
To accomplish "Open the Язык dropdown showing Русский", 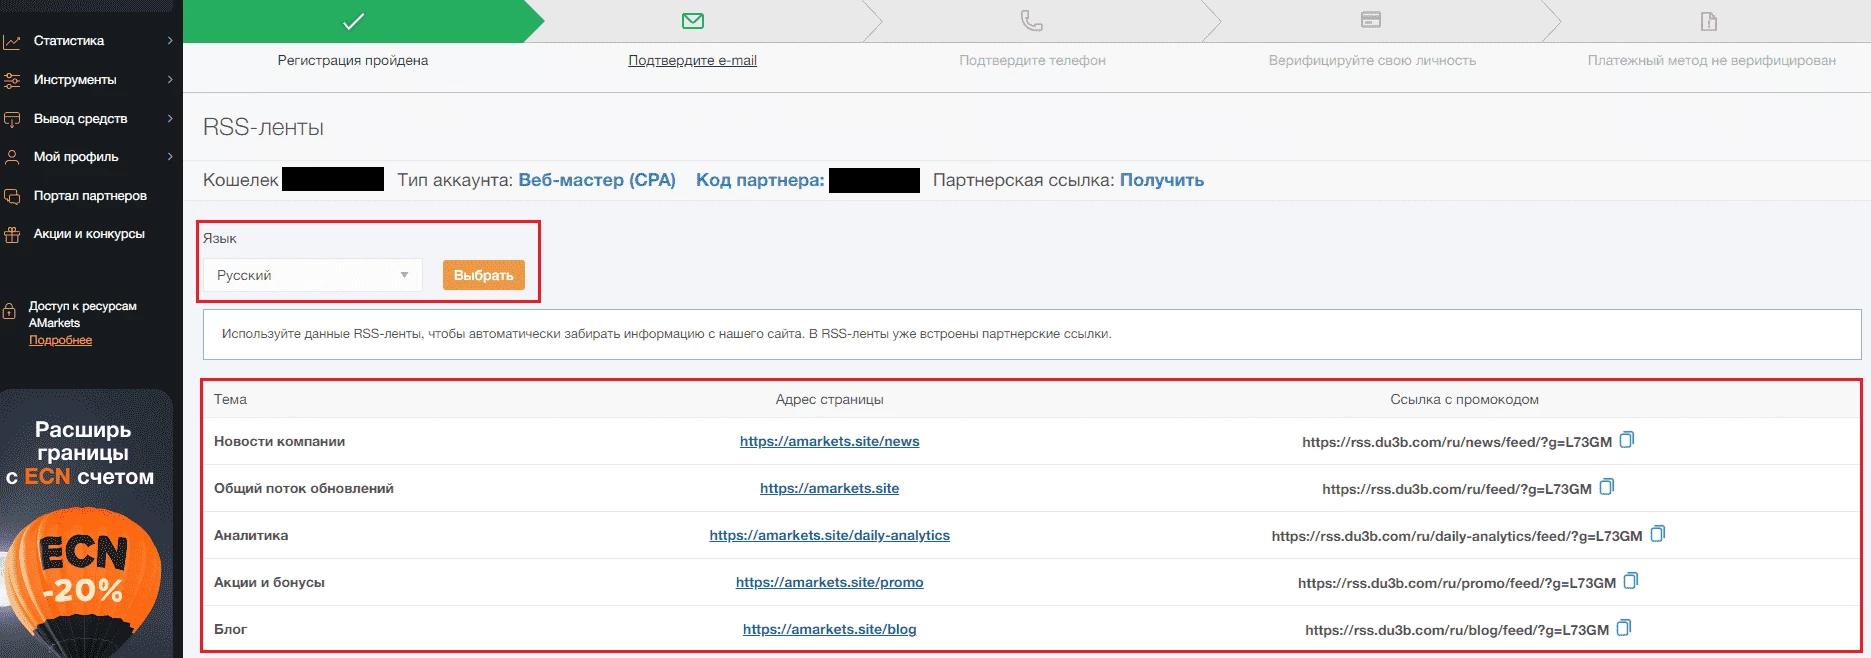I will tap(313, 275).
